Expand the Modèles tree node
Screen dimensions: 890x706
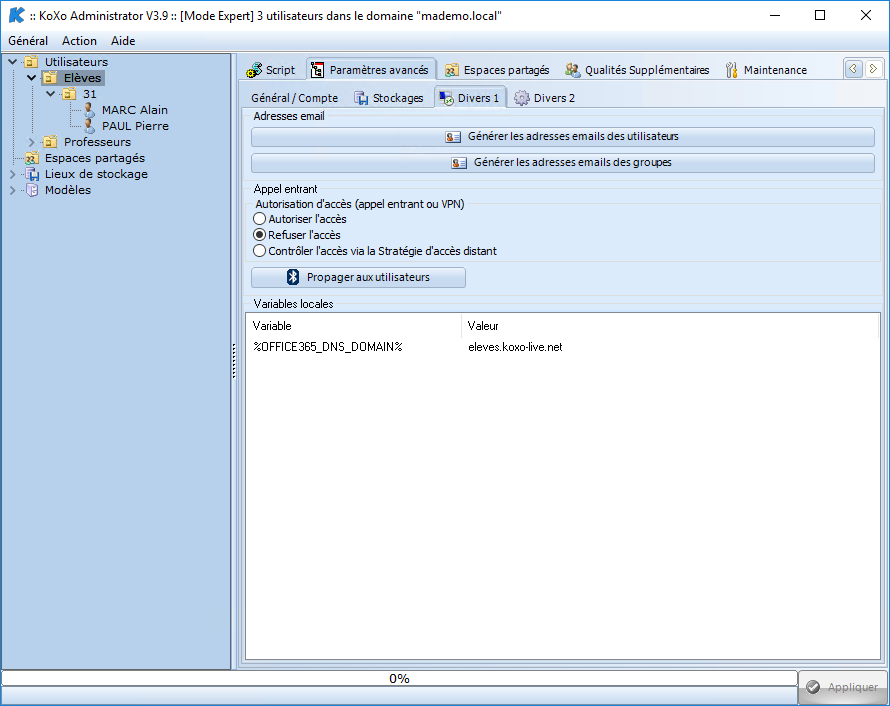click(x=12, y=190)
